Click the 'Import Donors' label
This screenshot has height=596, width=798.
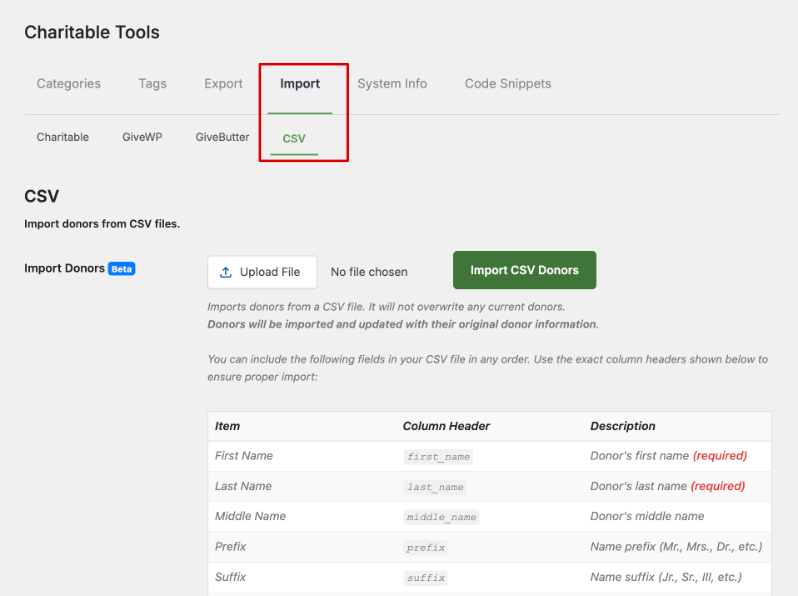(64, 268)
